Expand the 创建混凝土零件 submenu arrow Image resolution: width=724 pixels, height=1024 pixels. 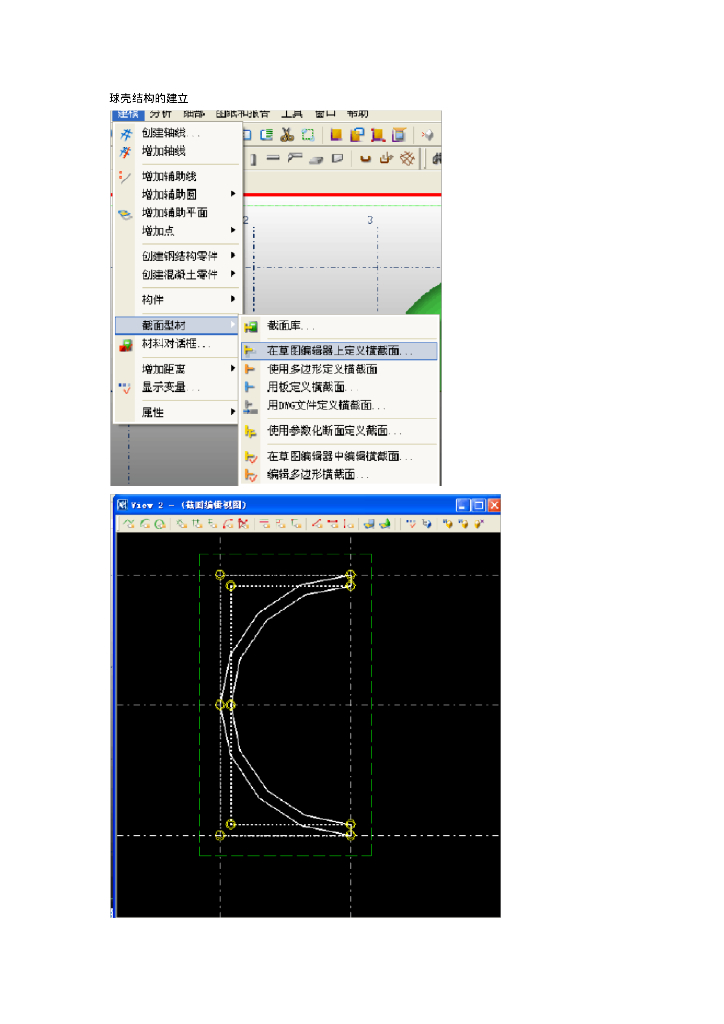233,274
